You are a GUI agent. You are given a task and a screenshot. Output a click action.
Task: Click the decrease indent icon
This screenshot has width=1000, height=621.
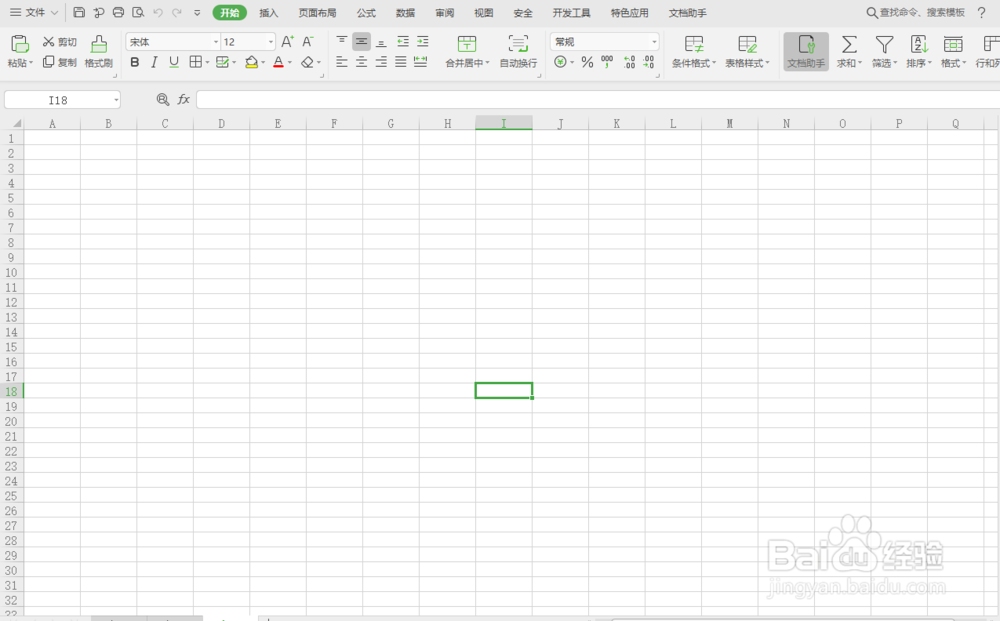402,41
